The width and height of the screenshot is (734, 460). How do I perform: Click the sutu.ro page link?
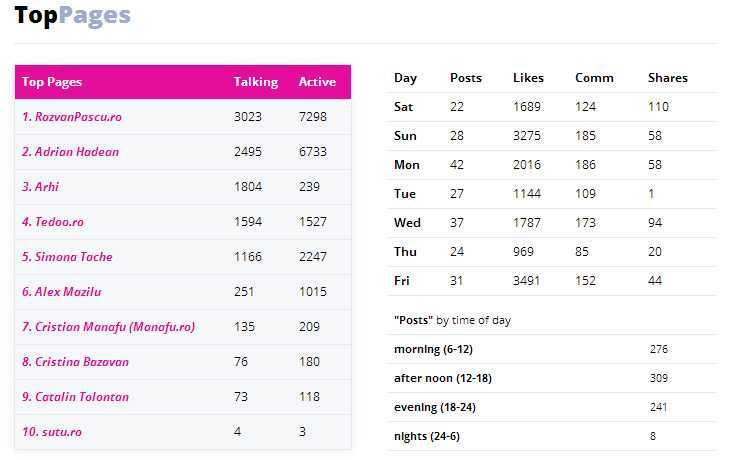[52, 432]
